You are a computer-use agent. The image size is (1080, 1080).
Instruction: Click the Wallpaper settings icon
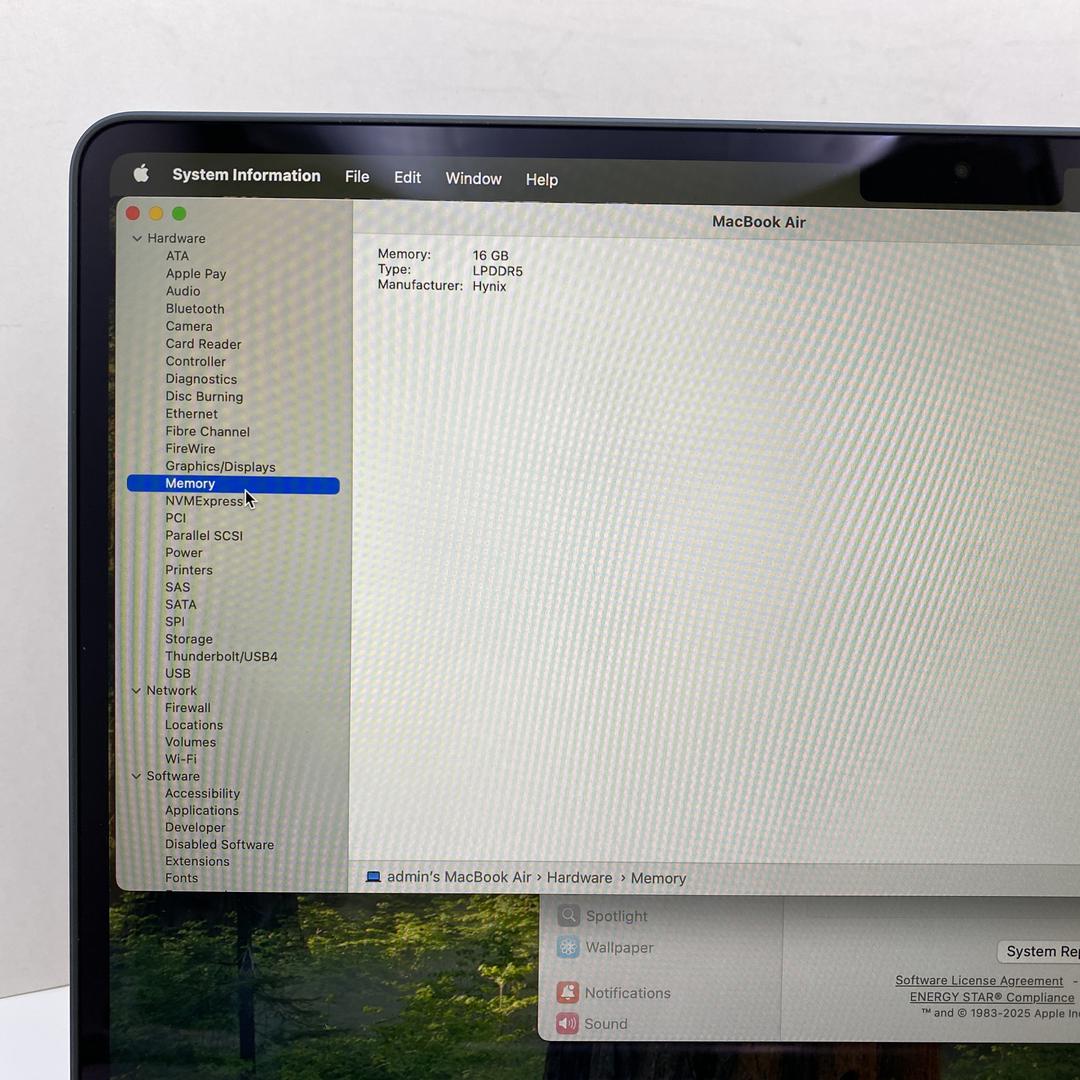pyautogui.click(x=568, y=947)
